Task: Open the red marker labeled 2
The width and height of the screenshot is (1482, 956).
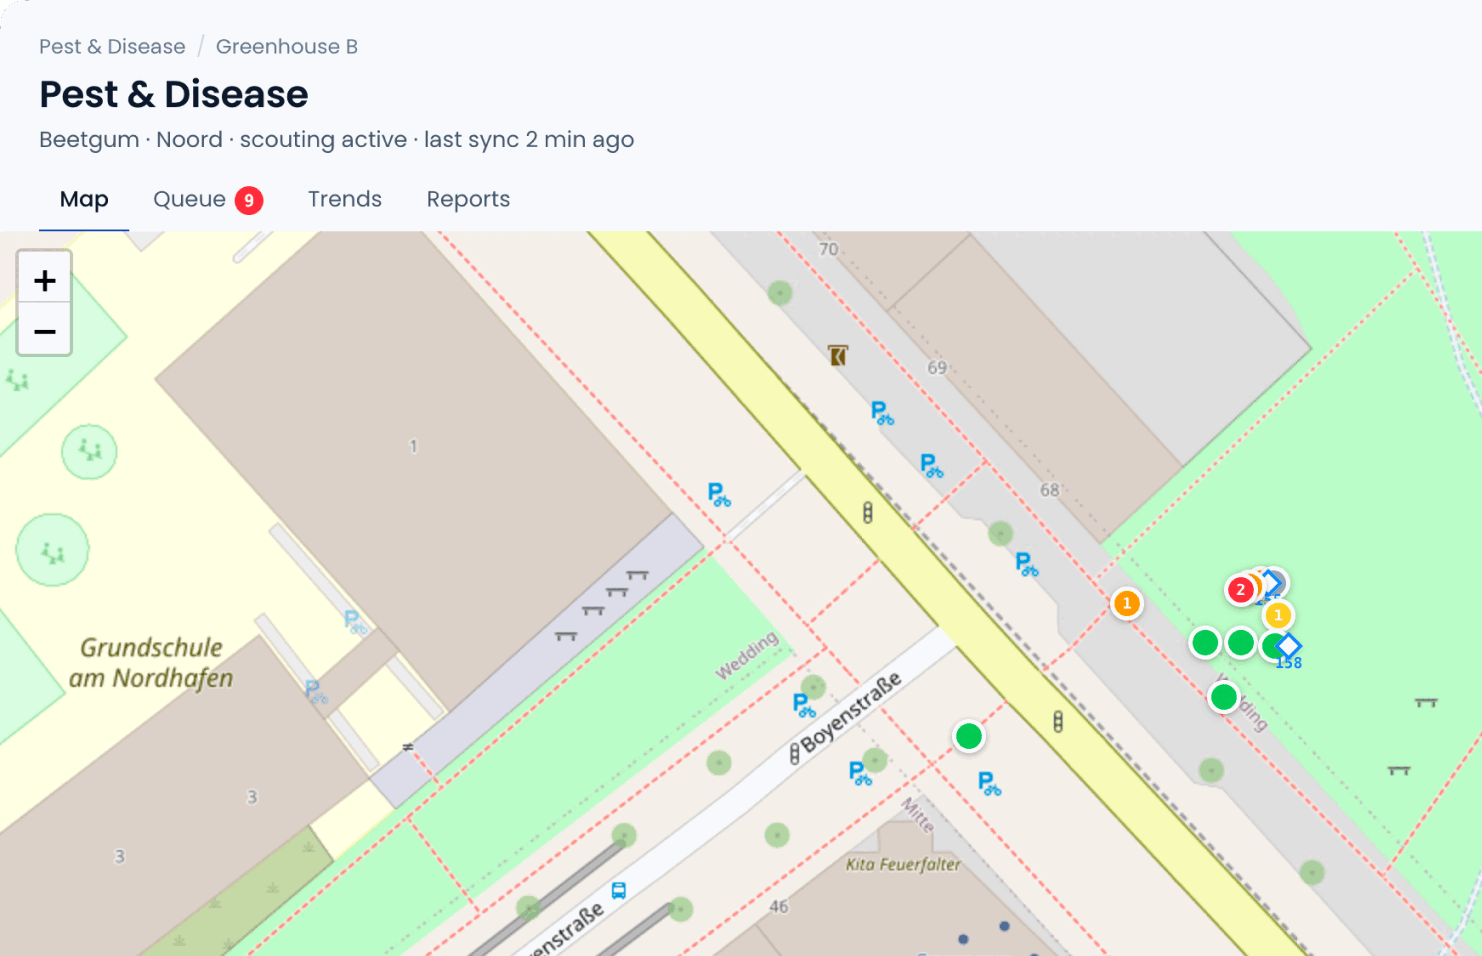Action: click(1241, 590)
